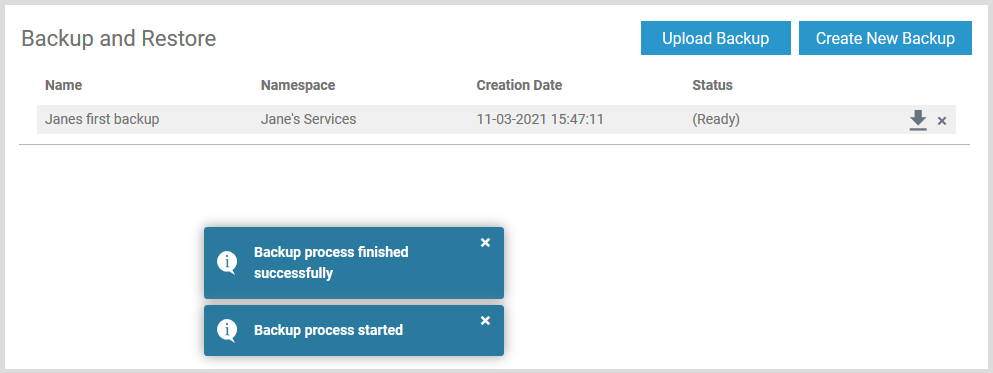Start a backup with Create New Backup

pos(885,38)
